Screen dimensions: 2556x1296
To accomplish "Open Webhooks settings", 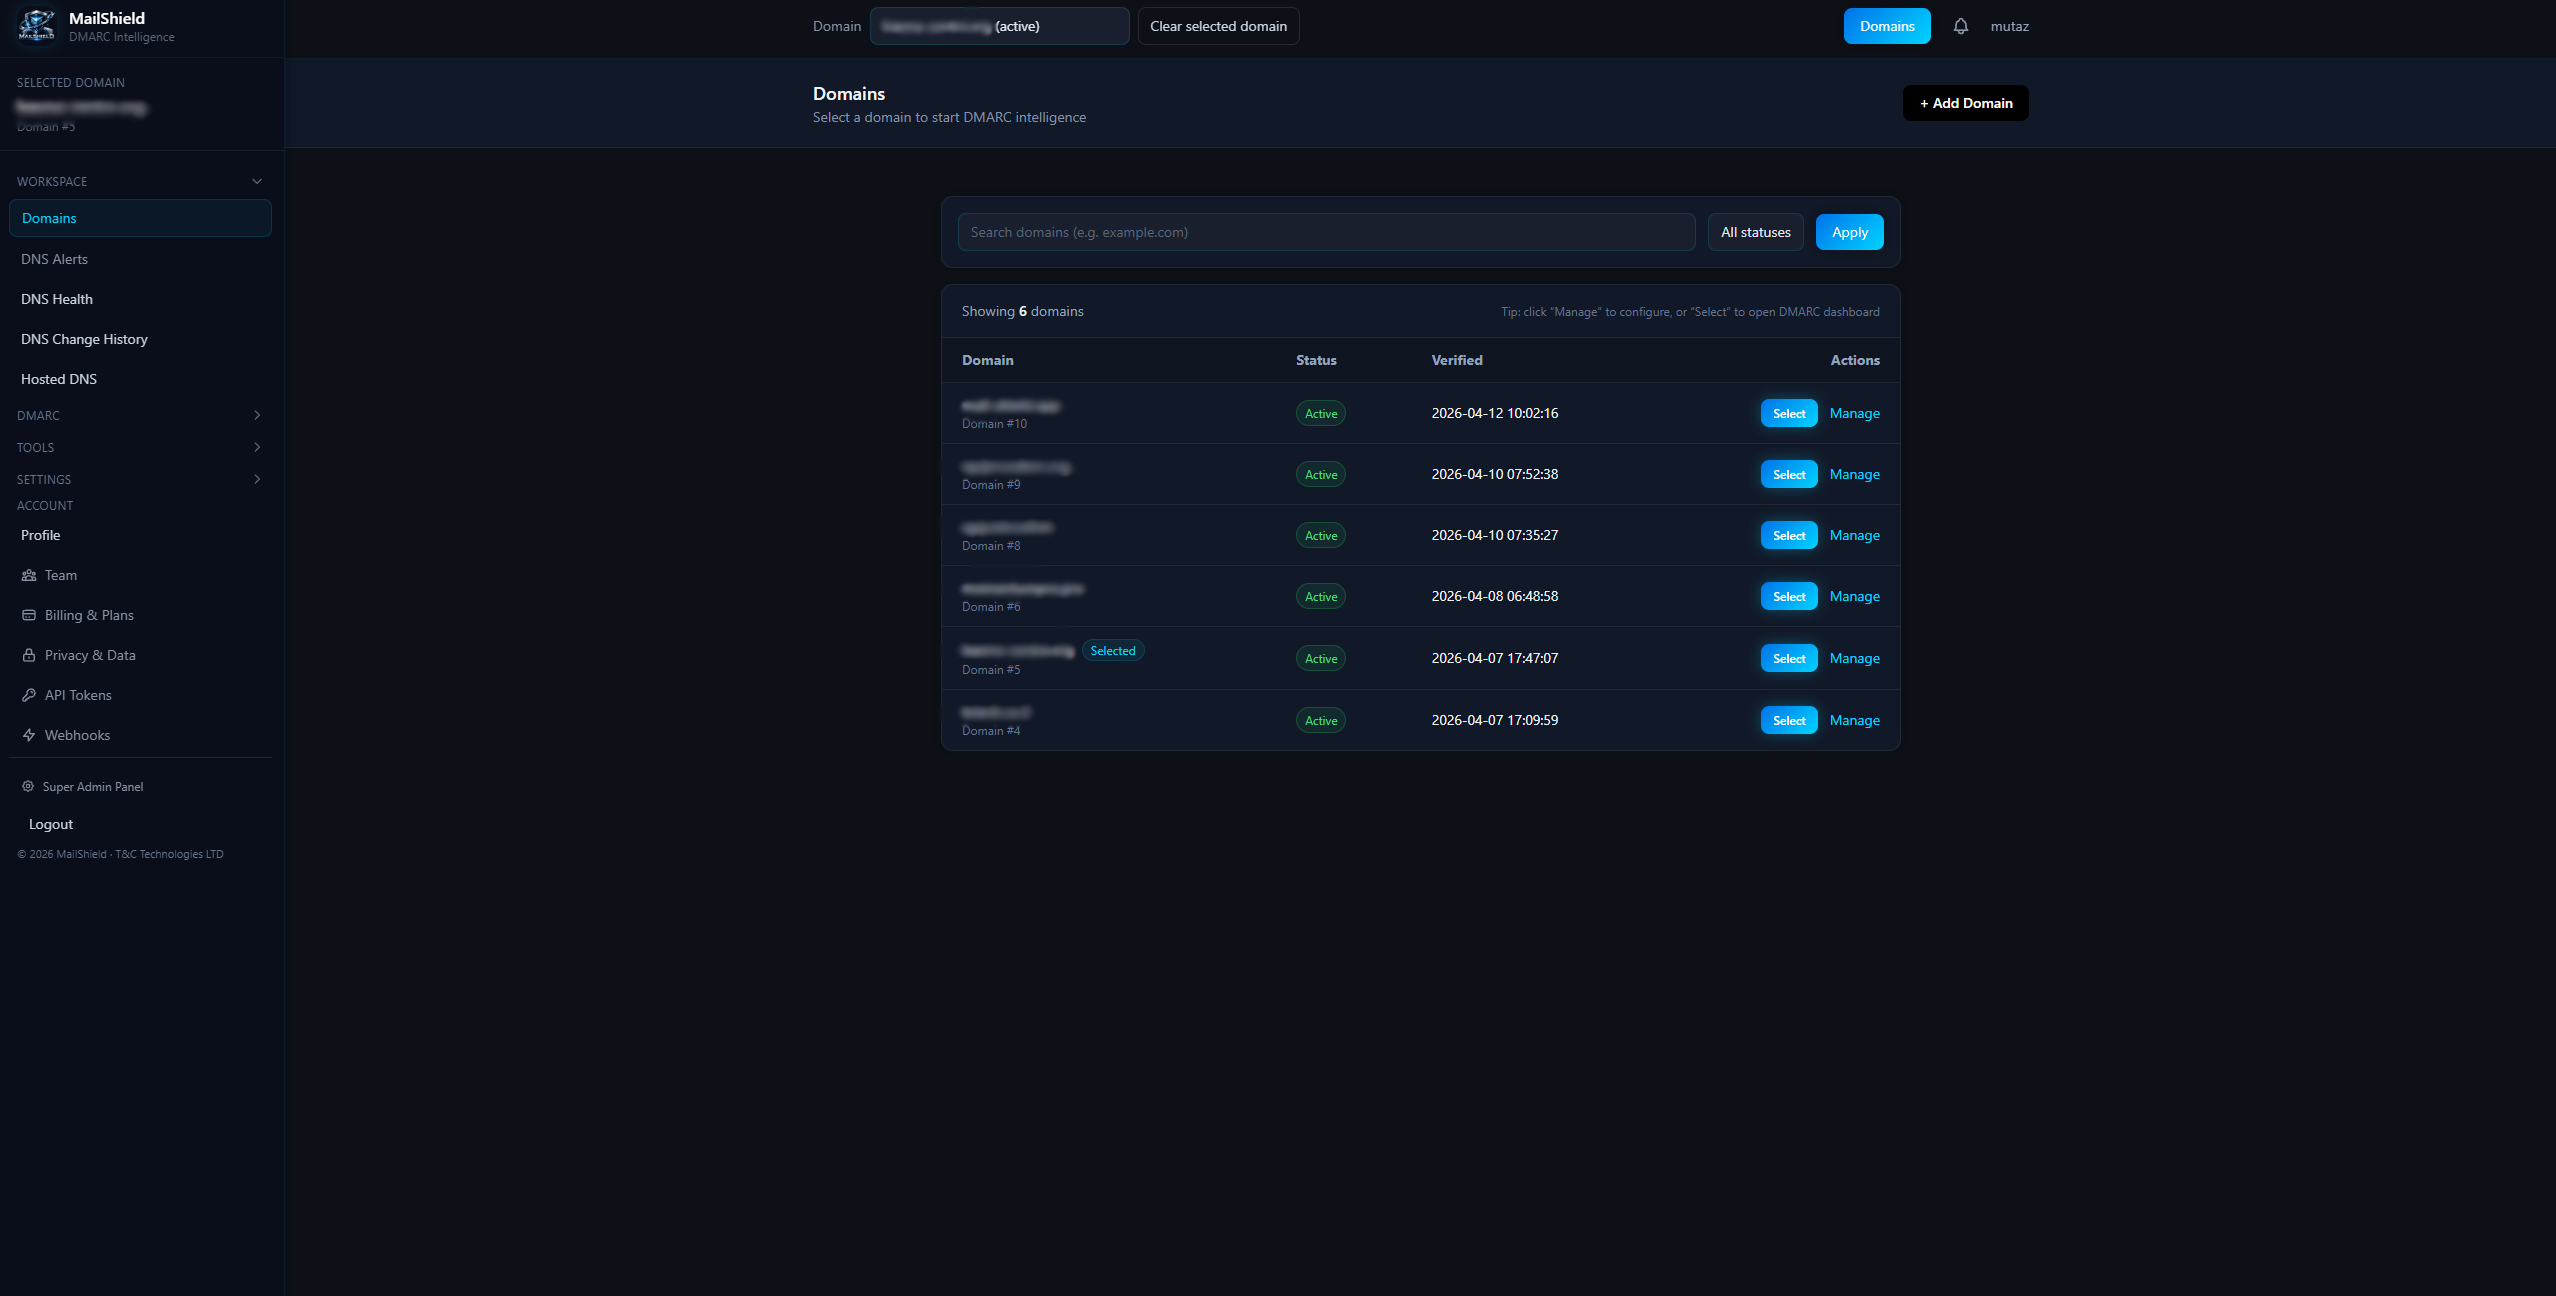I will pyautogui.click(x=77, y=735).
